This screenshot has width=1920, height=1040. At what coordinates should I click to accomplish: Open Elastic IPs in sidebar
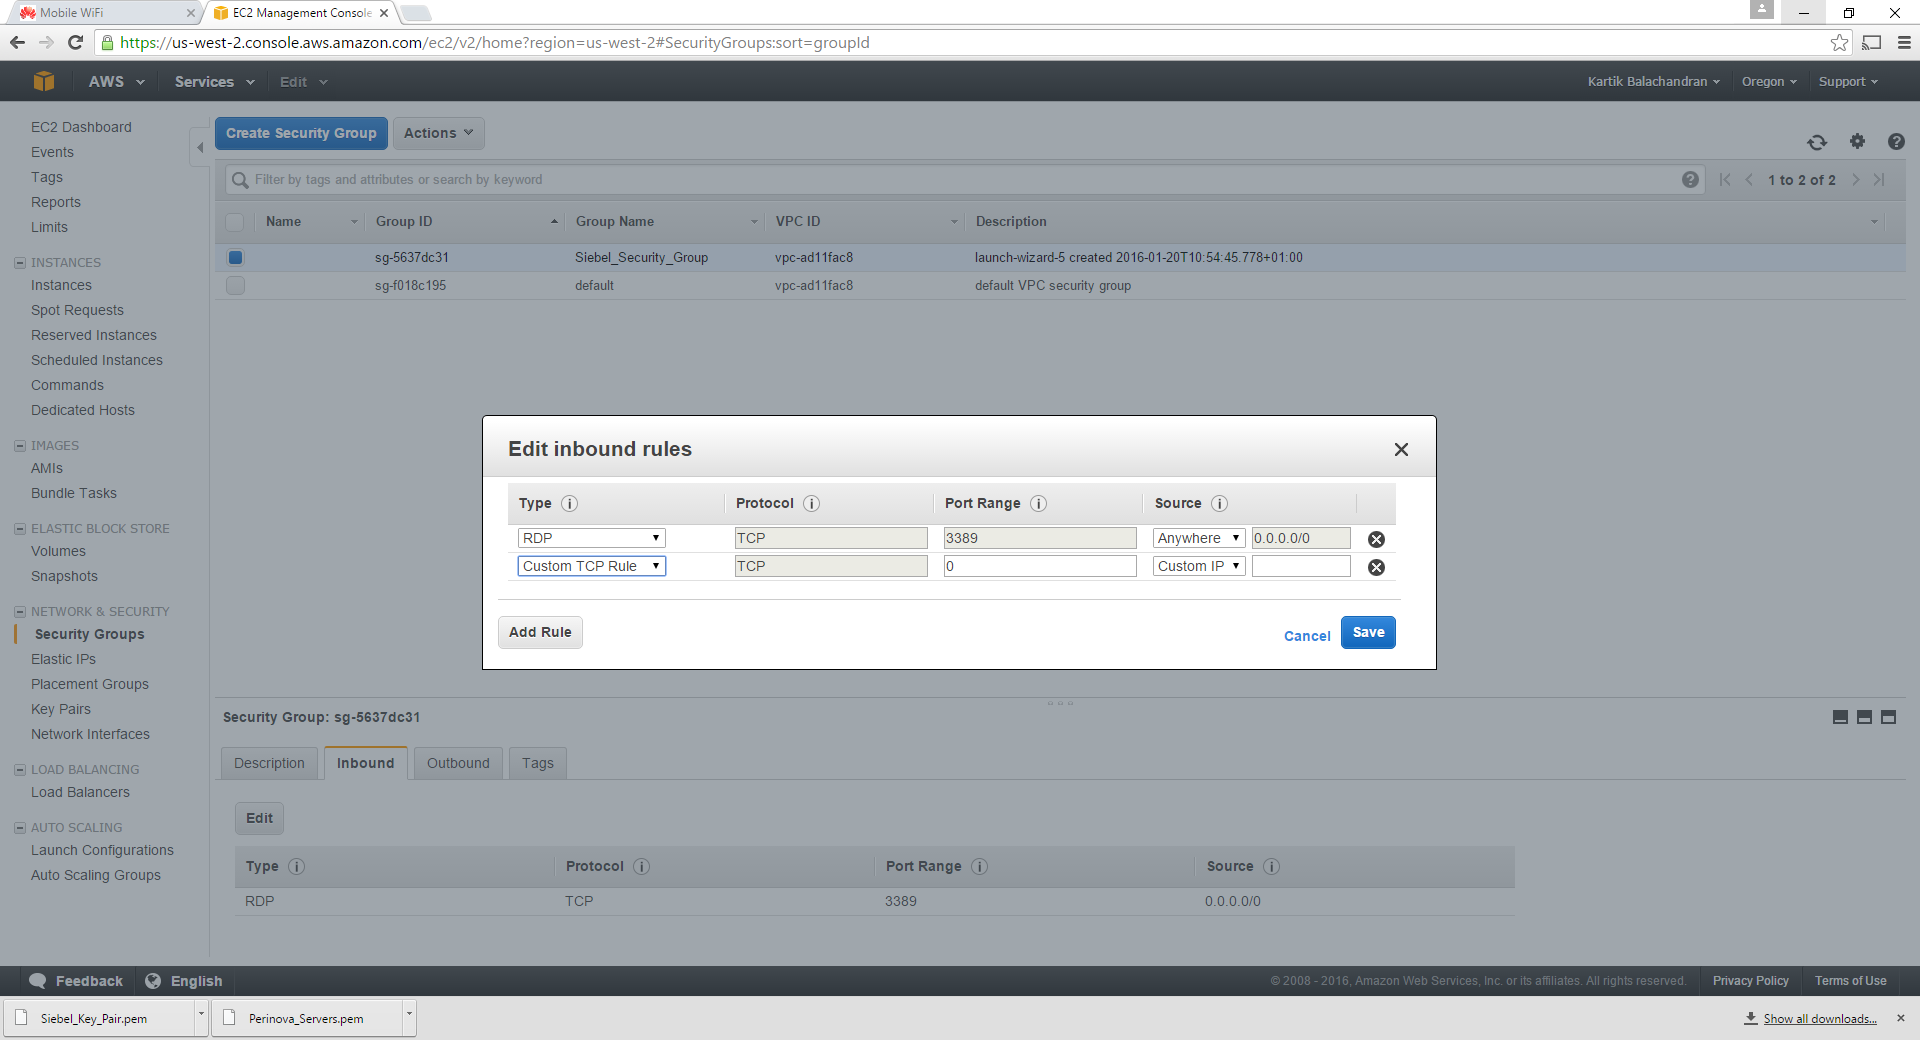point(63,659)
